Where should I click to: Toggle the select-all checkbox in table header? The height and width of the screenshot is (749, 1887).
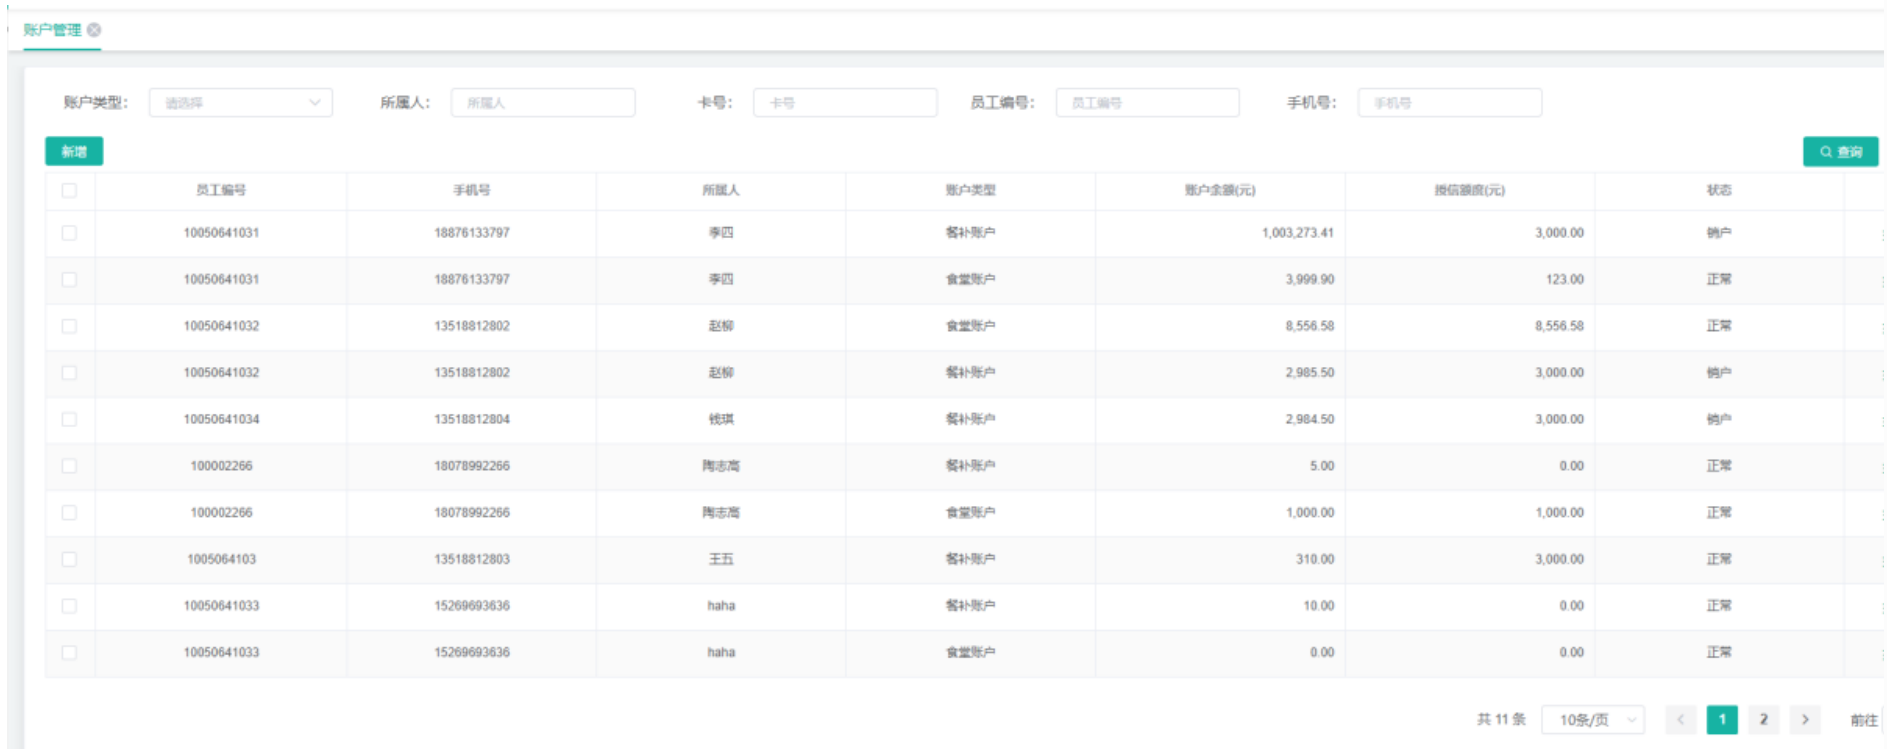pyautogui.click(x=69, y=190)
